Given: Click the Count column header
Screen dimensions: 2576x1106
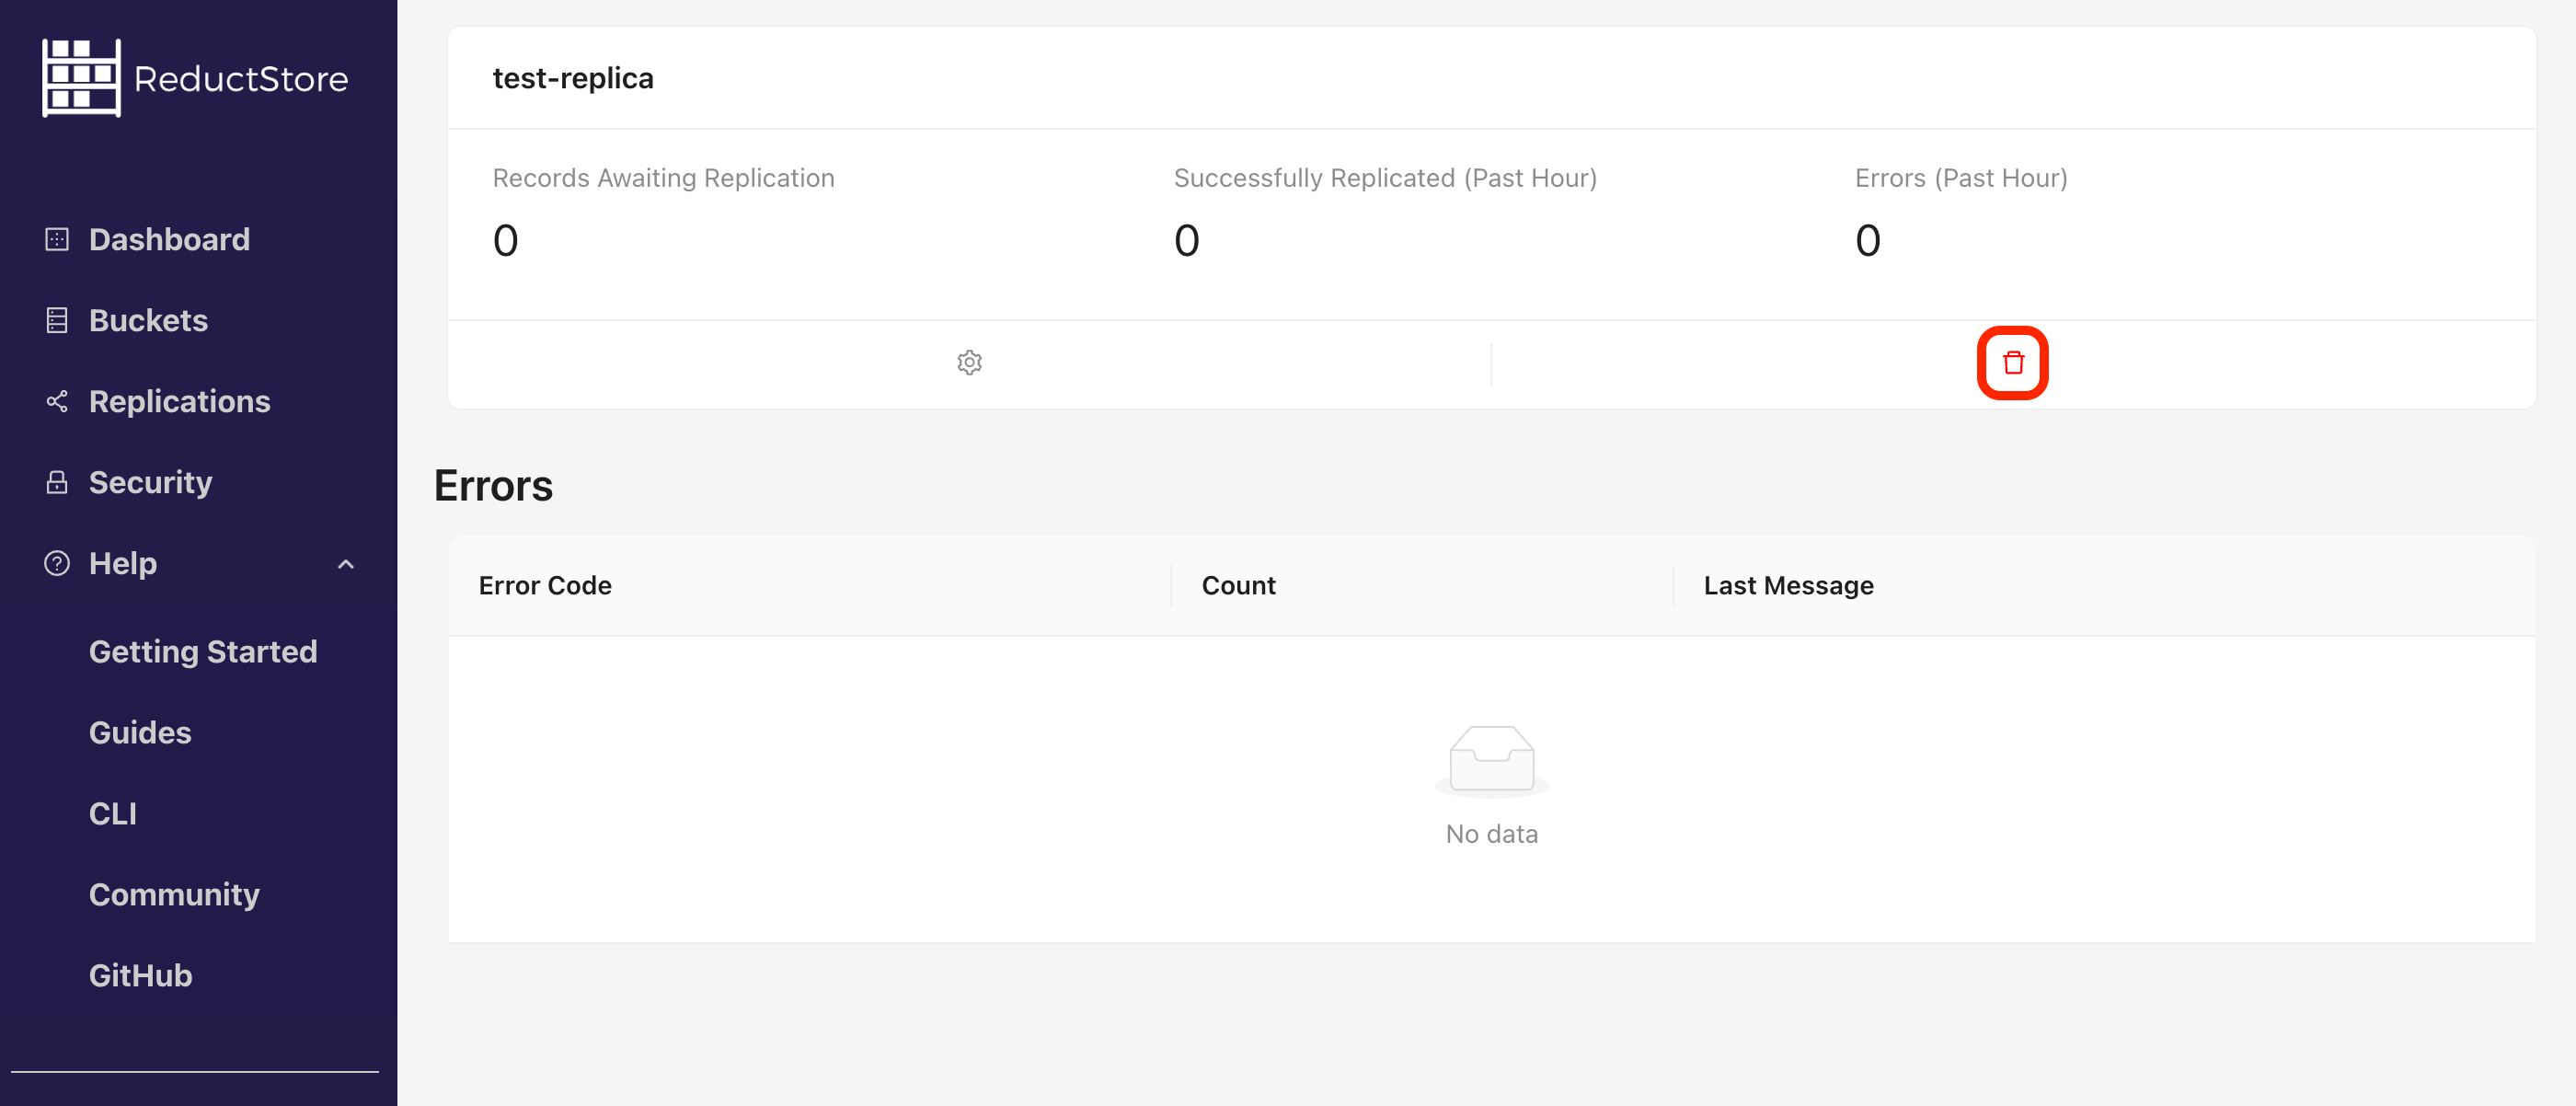Looking at the screenshot, I should [1238, 585].
